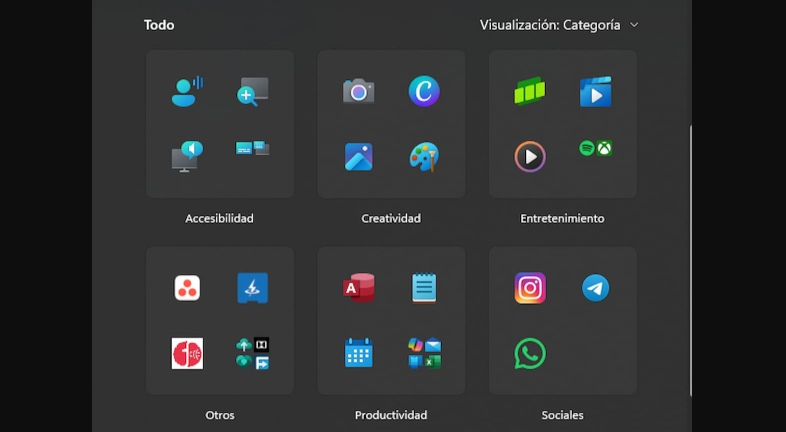Click the Todo section heading
The image size is (786, 432).
tap(158, 25)
